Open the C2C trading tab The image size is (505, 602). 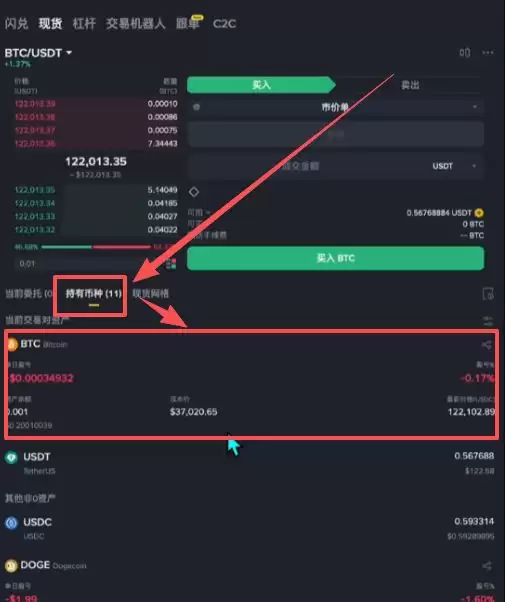coord(224,24)
